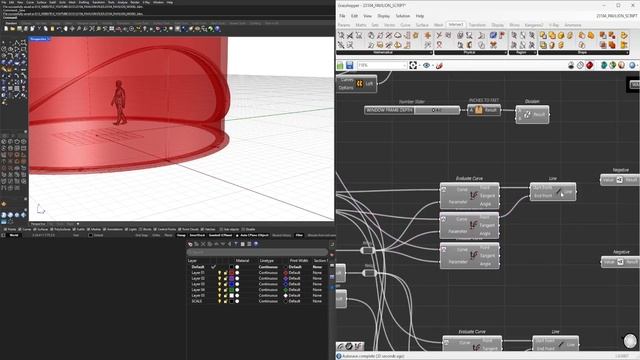Click the first Region group icon in ribbon
The width and height of the screenshot is (640, 360).
tap(514, 36)
